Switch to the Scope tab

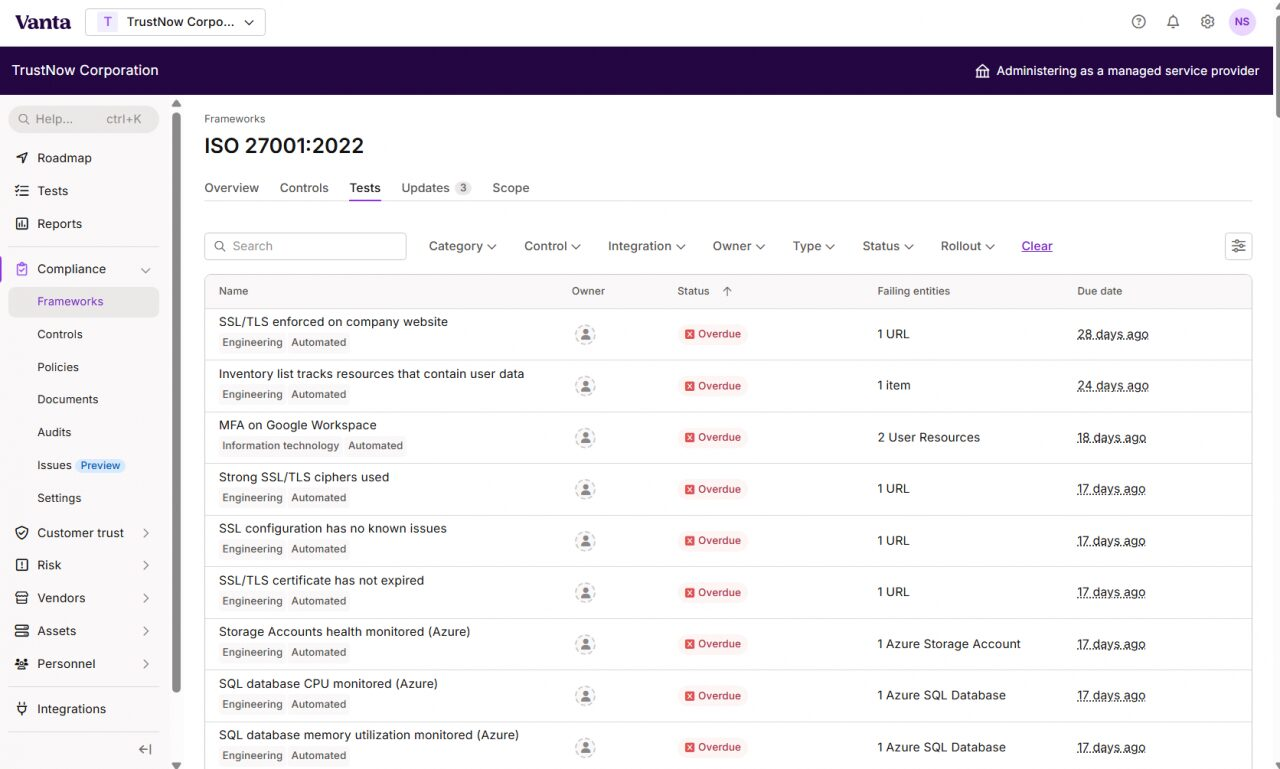tap(511, 188)
